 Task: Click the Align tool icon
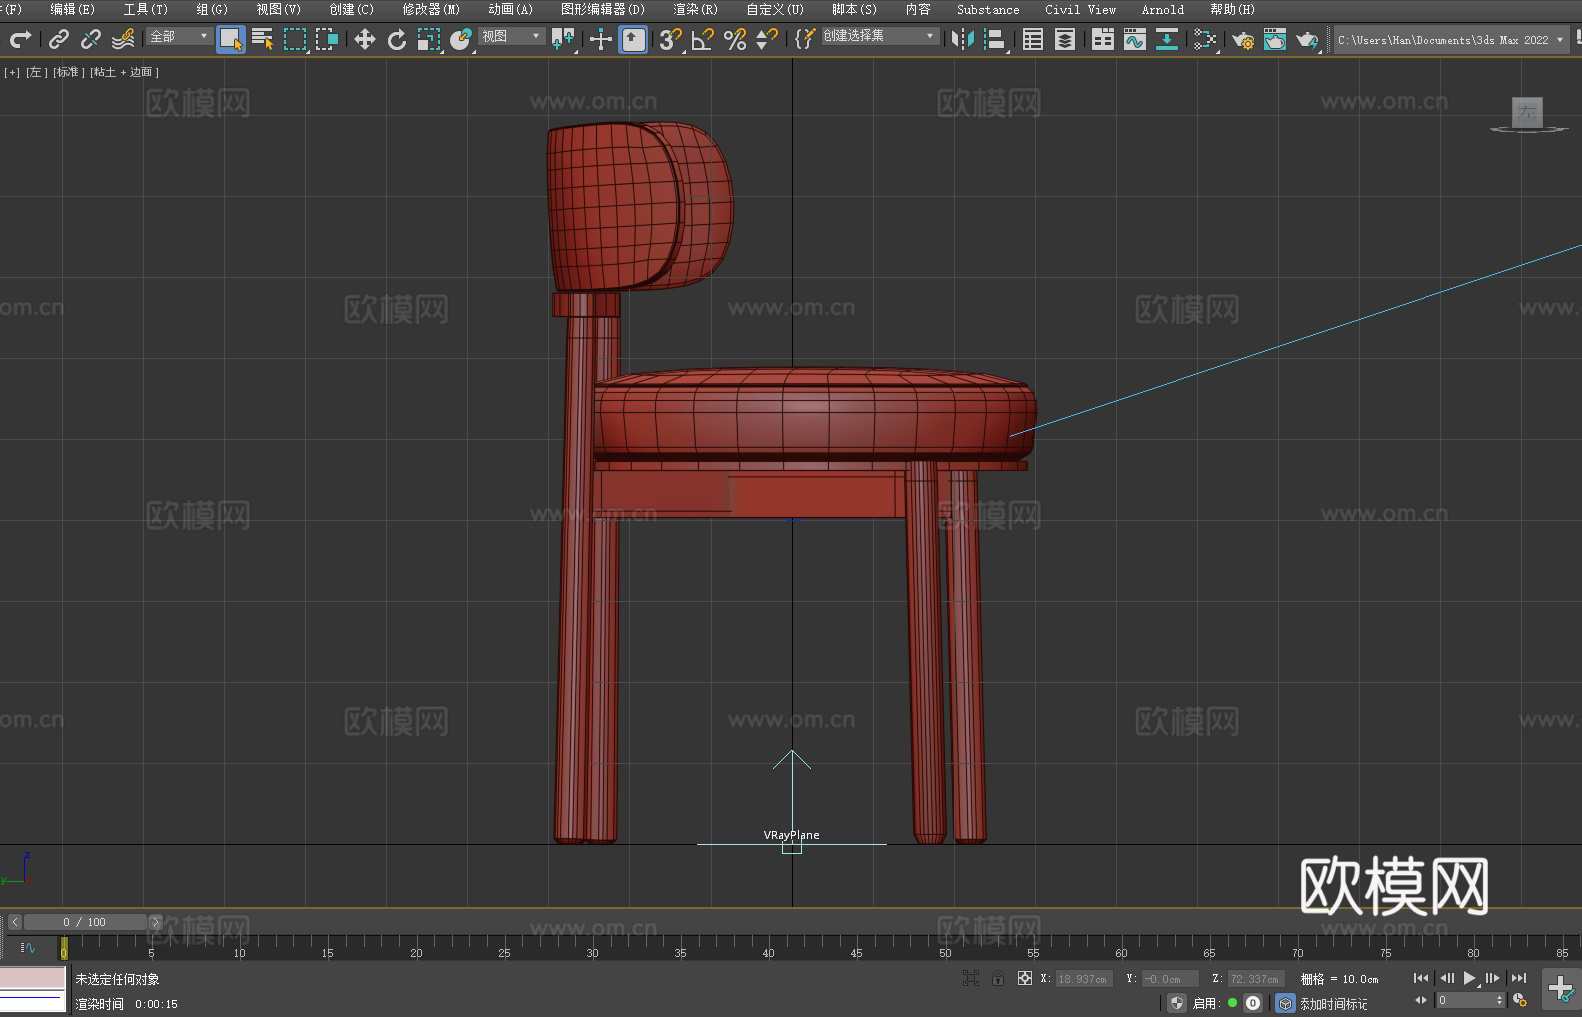point(995,39)
